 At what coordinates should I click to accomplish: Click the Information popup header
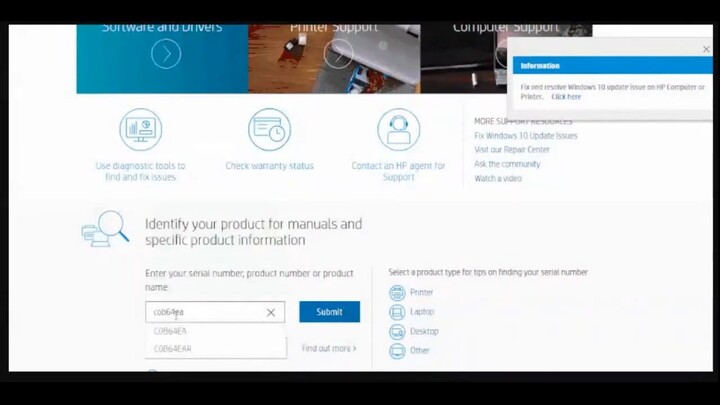pos(613,66)
